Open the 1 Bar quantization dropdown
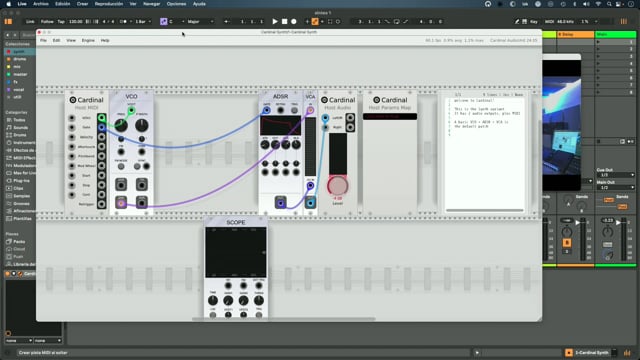The image size is (640, 360). tap(143, 22)
